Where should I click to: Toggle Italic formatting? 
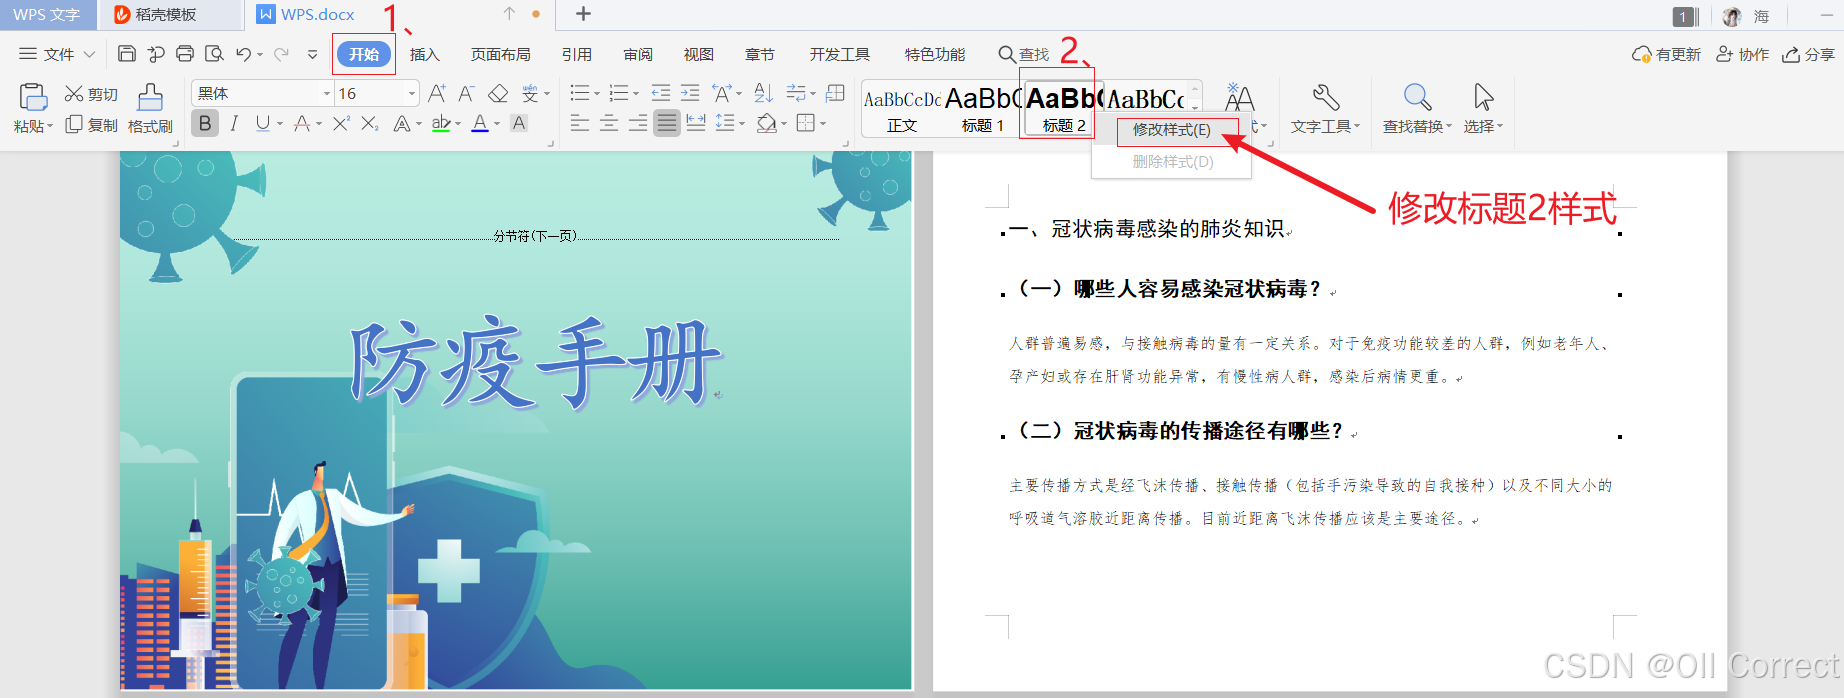[234, 123]
